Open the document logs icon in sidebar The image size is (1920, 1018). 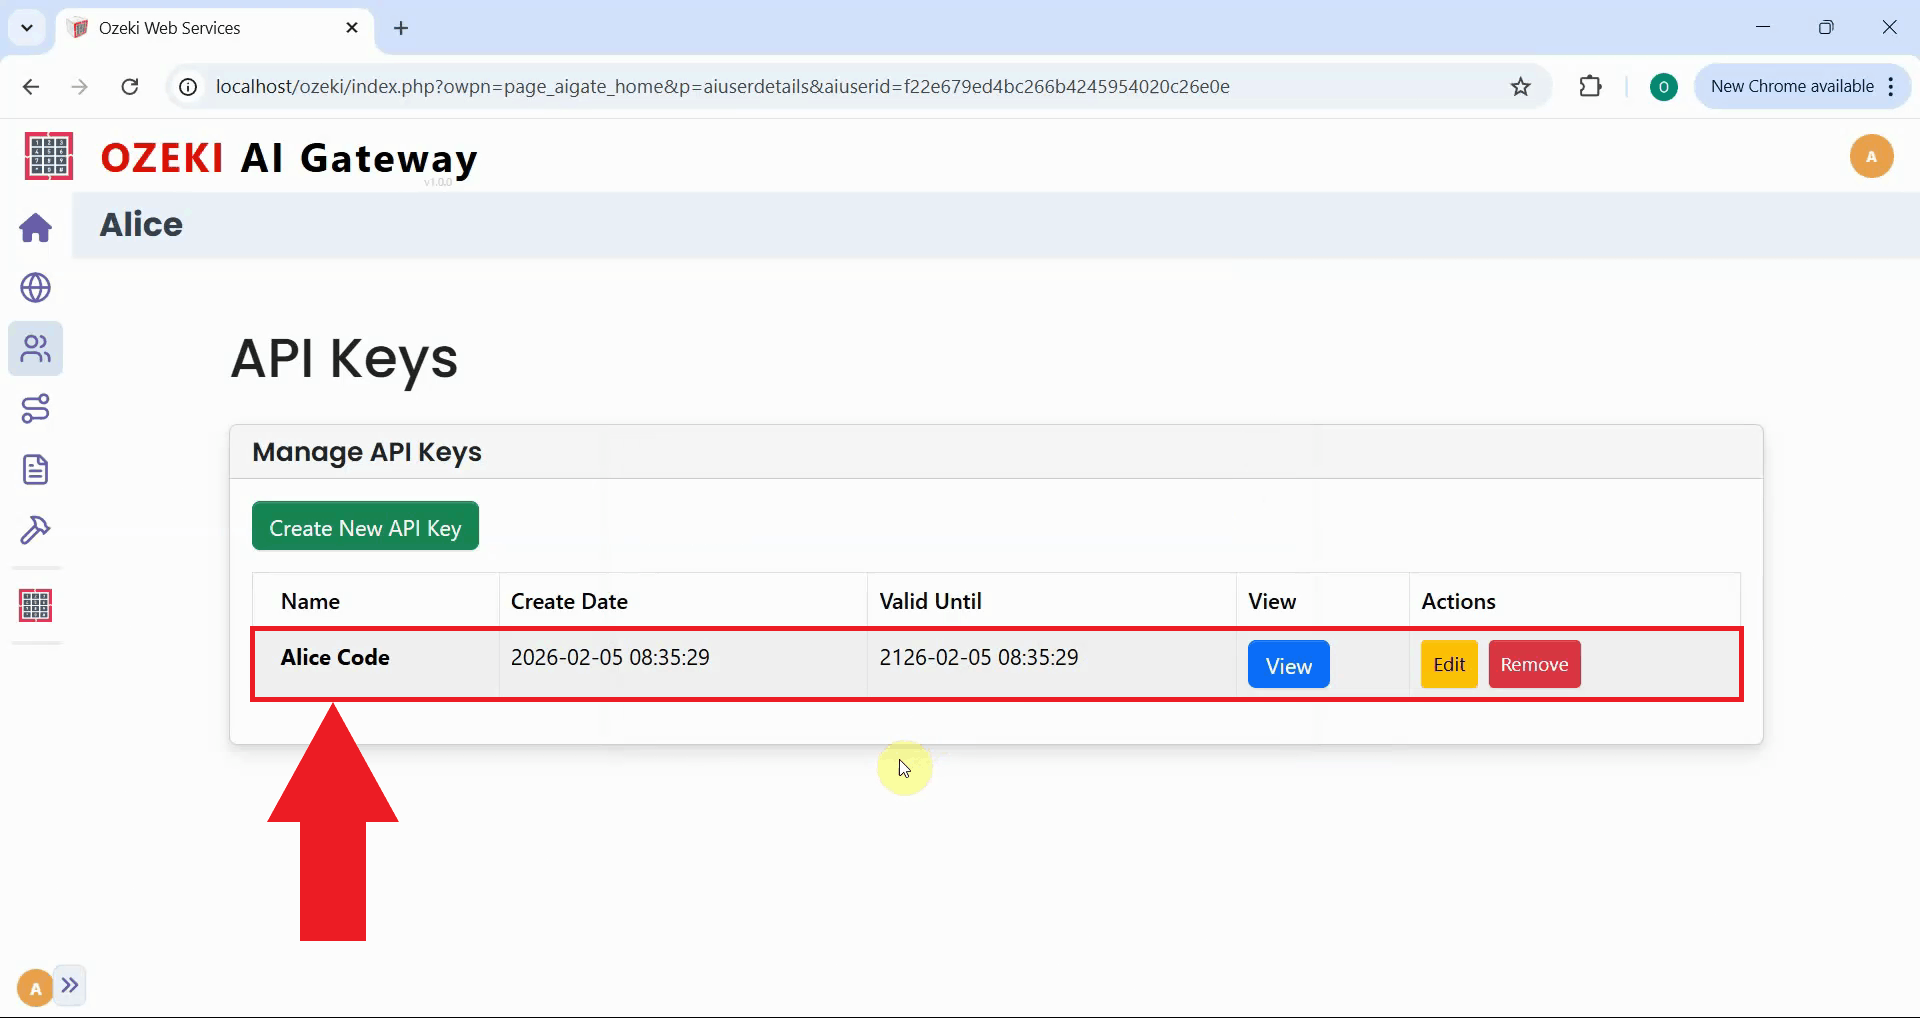pos(35,469)
